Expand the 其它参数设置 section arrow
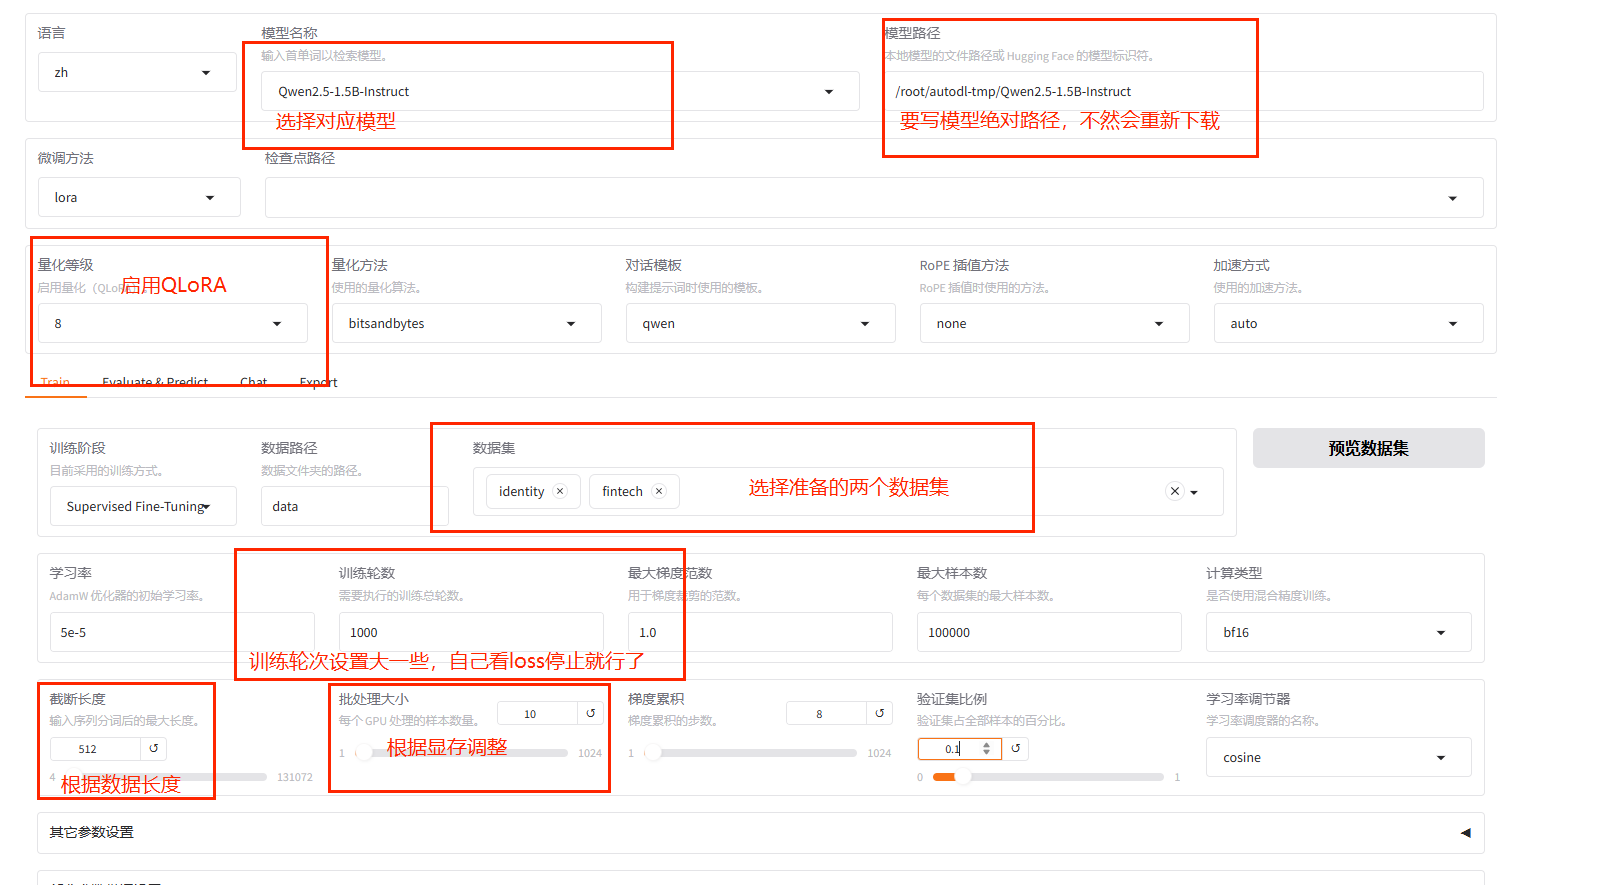This screenshot has width=1609, height=885. [1465, 832]
